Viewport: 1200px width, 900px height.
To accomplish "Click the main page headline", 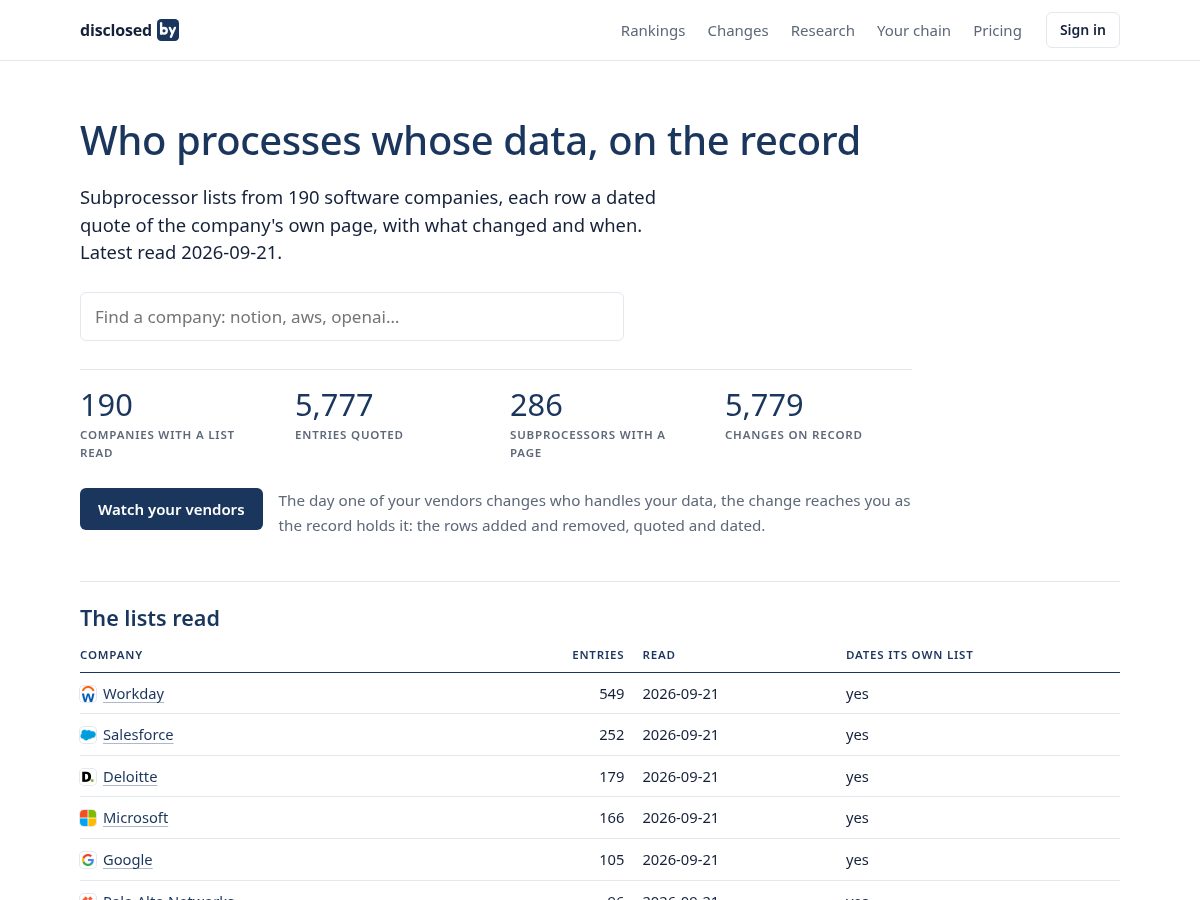I will coord(470,140).
